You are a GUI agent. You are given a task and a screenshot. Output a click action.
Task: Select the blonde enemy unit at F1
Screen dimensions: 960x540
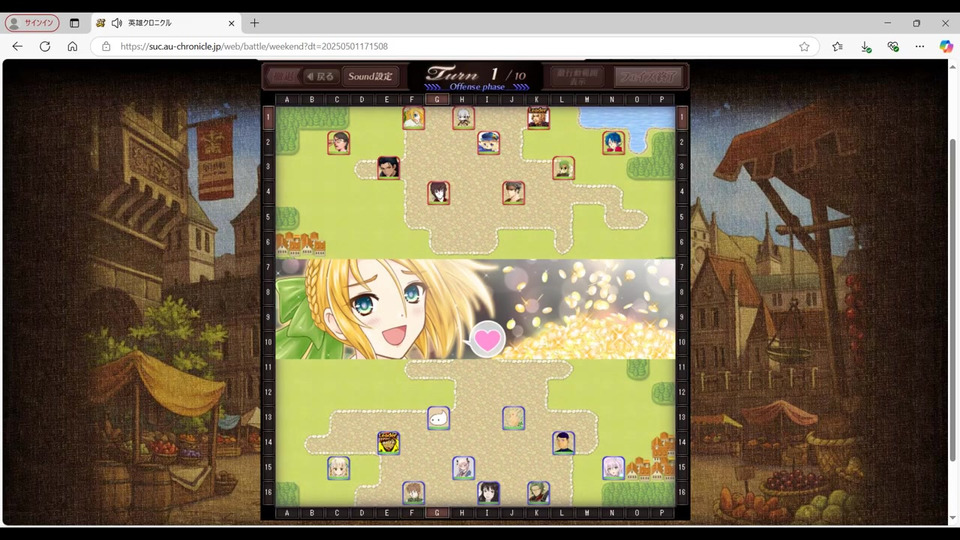(413, 118)
